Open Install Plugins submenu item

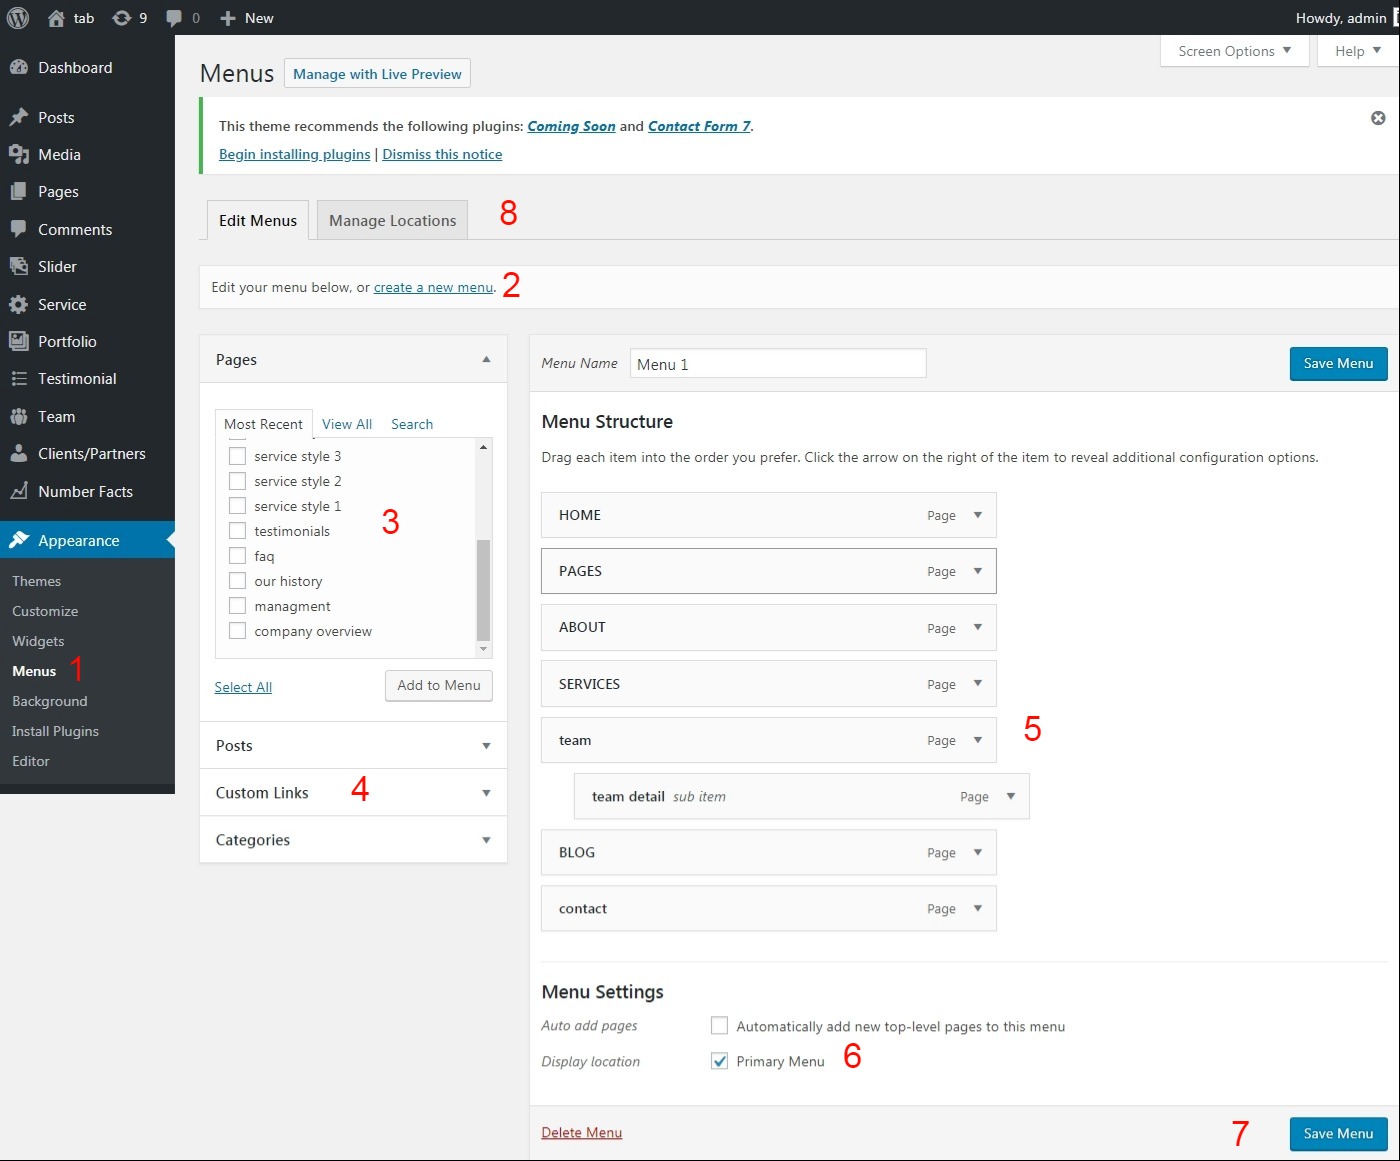55,731
